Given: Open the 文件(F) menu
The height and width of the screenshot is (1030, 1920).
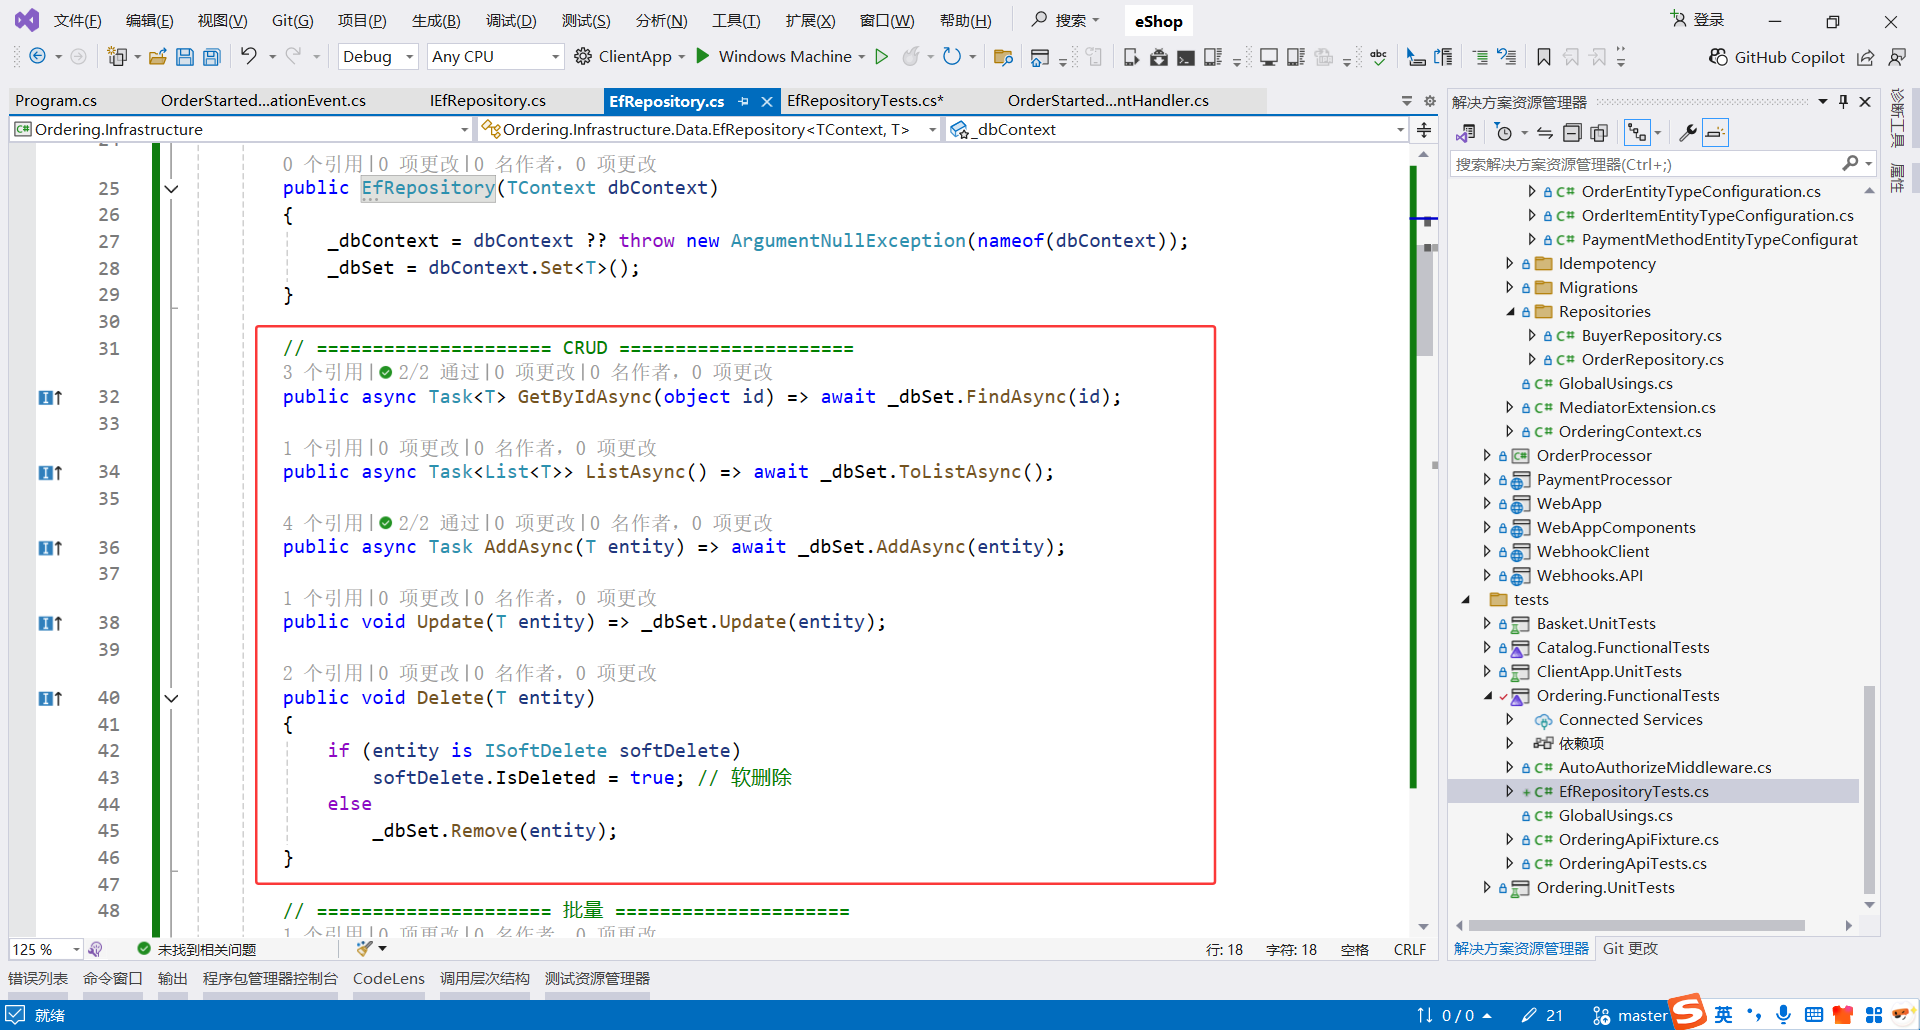Looking at the screenshot, I should point(77,21).
